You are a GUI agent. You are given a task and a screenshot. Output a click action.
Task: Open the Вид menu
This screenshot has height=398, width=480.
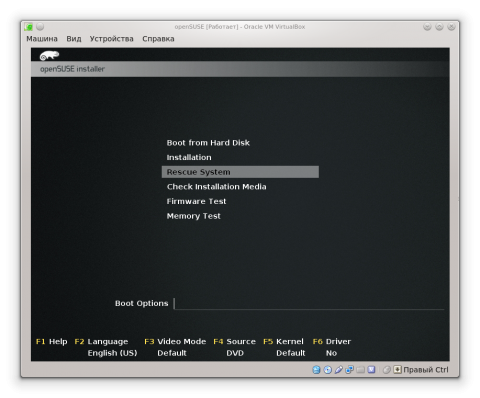pos(74,39)
